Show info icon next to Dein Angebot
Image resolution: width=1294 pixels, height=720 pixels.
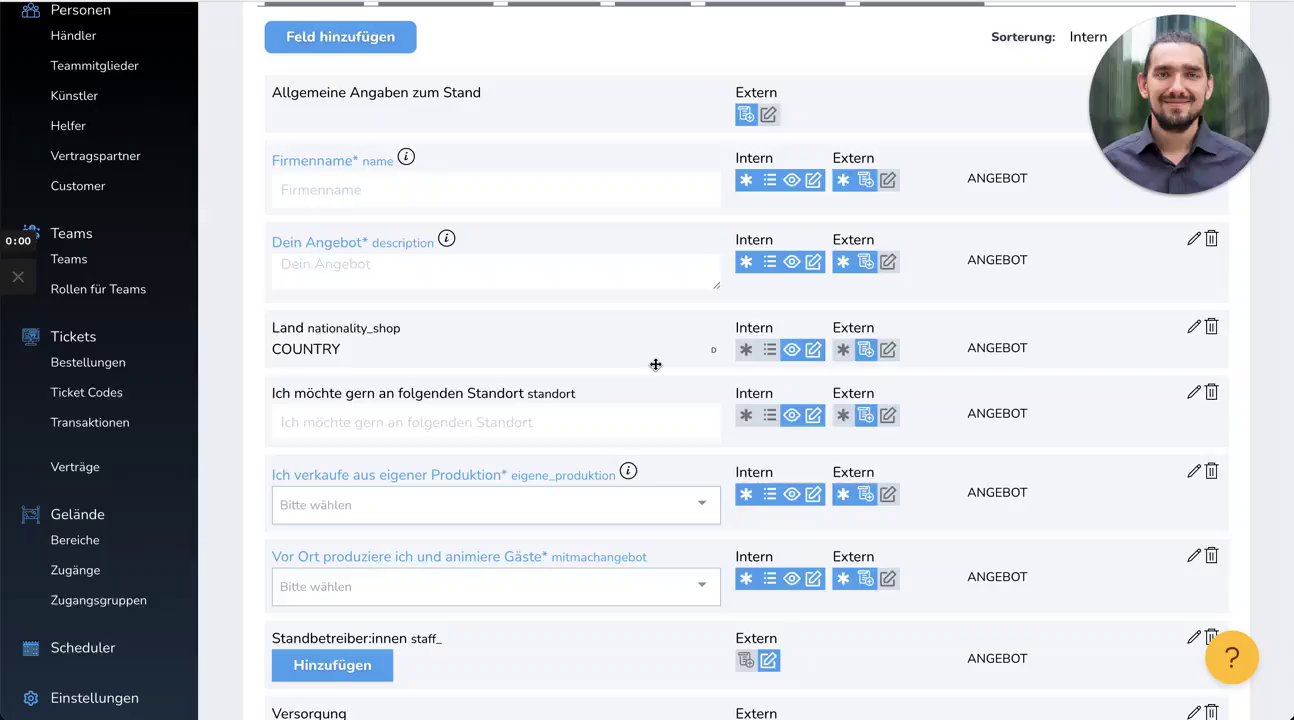point(447,239)
